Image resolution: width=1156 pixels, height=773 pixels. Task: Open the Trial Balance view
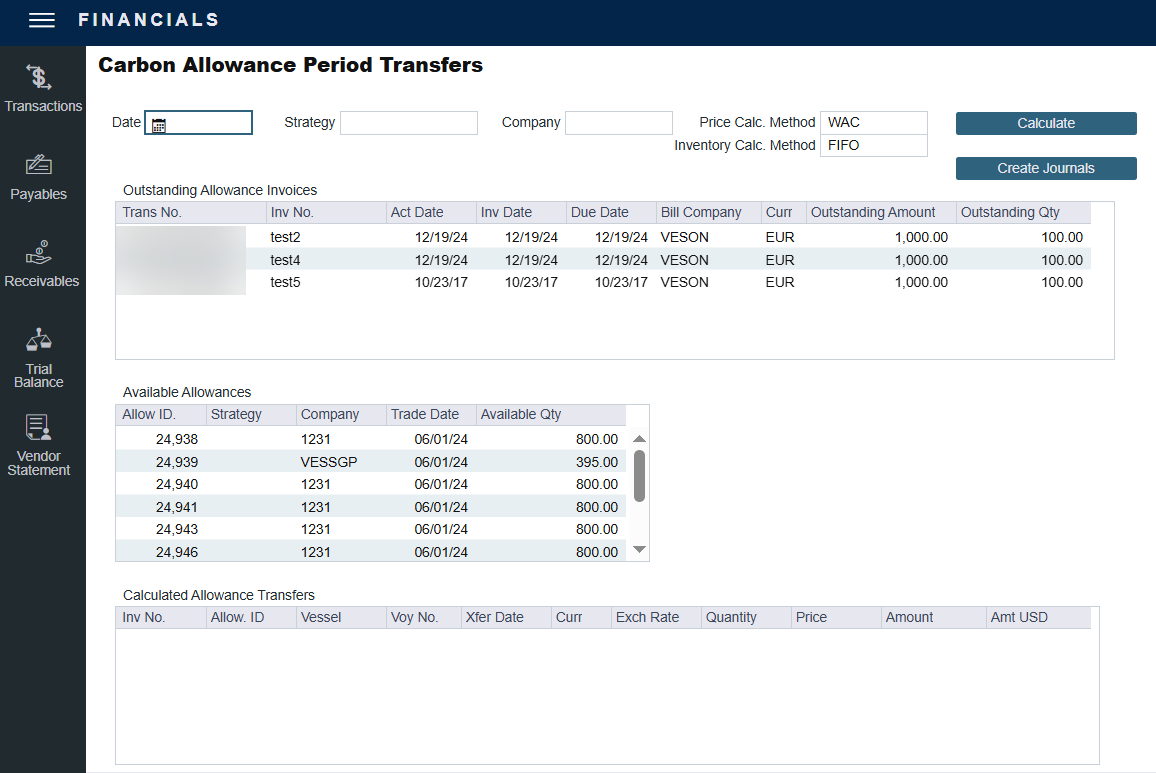click(40, 355)
